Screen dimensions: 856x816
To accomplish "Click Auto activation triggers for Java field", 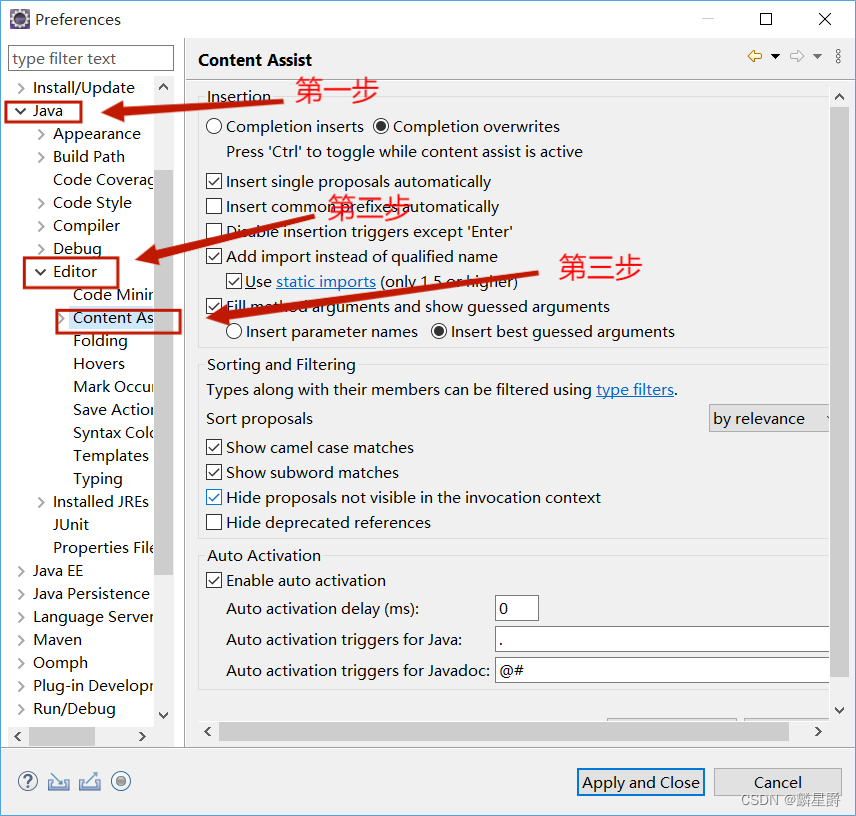I will 662,639.
